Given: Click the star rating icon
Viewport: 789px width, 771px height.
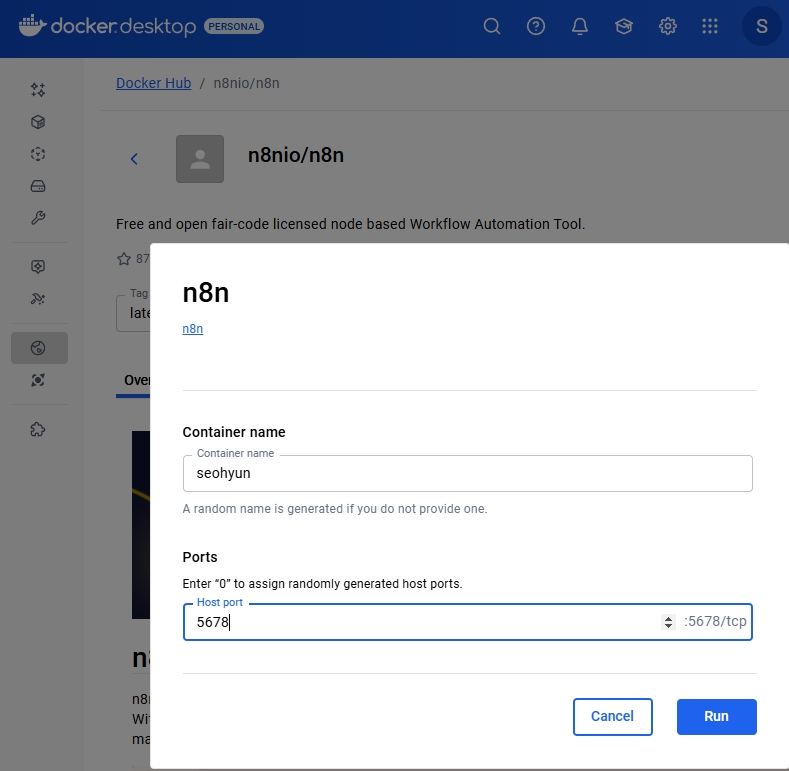Looking at the screenshot, I should point(124,259).
